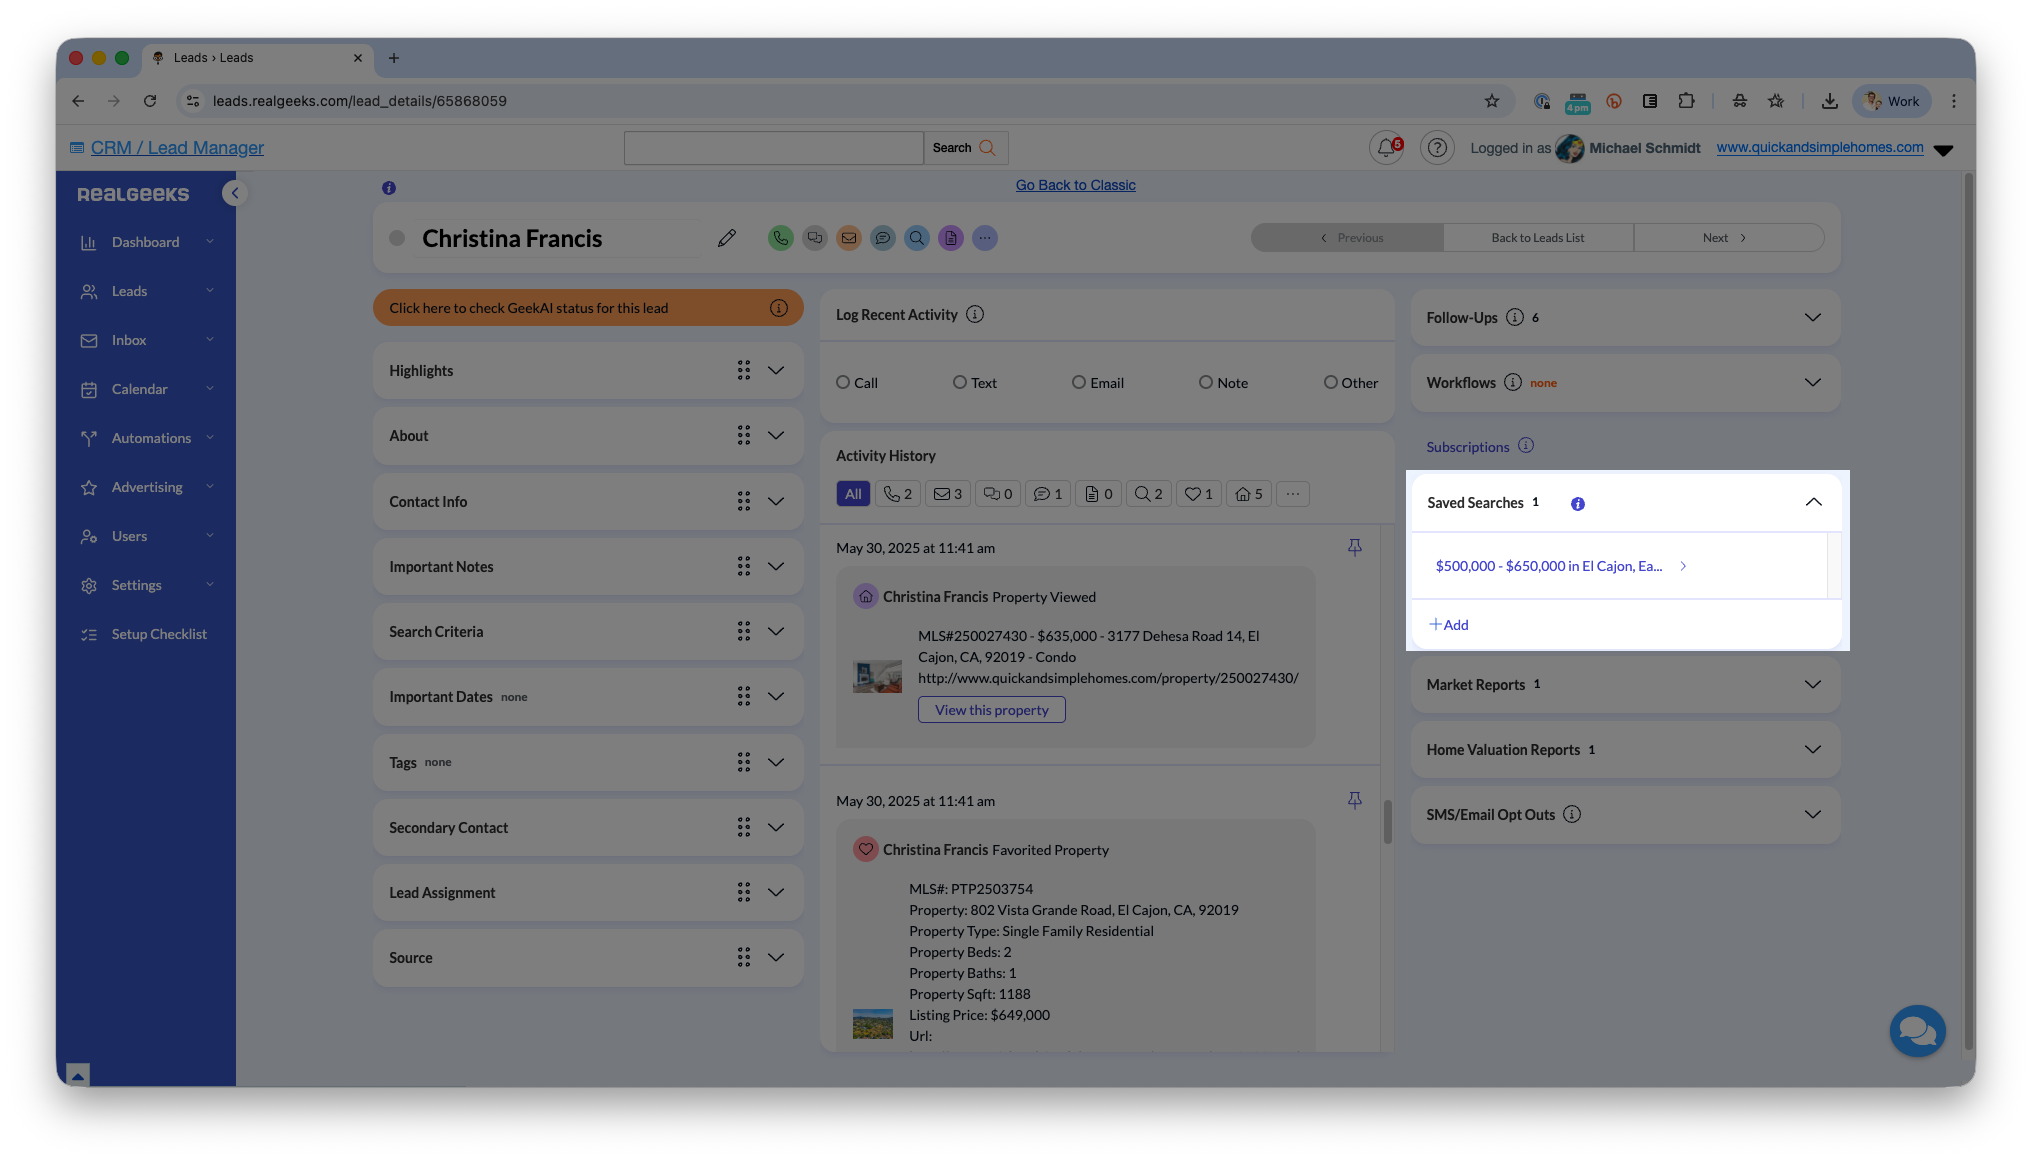Click the top search input field
The width and height of the screenshot is (2032, 1161).
click(773, 148)
